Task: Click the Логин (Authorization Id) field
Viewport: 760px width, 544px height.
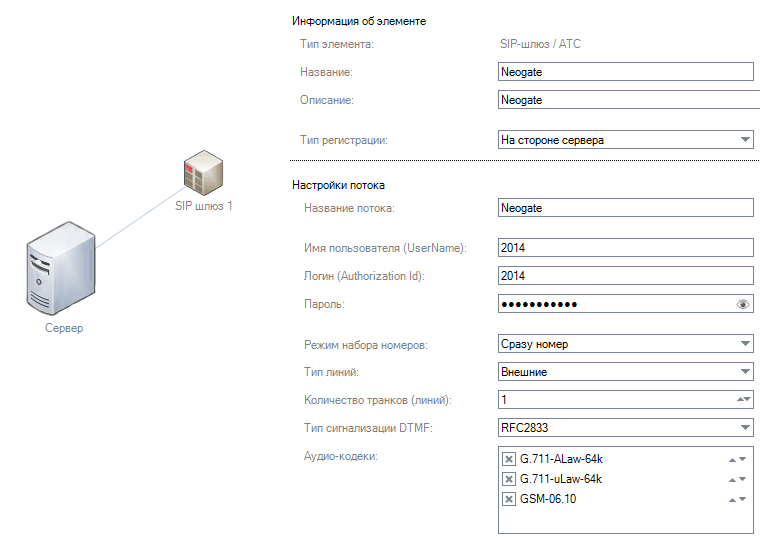Action: (626, 276)
